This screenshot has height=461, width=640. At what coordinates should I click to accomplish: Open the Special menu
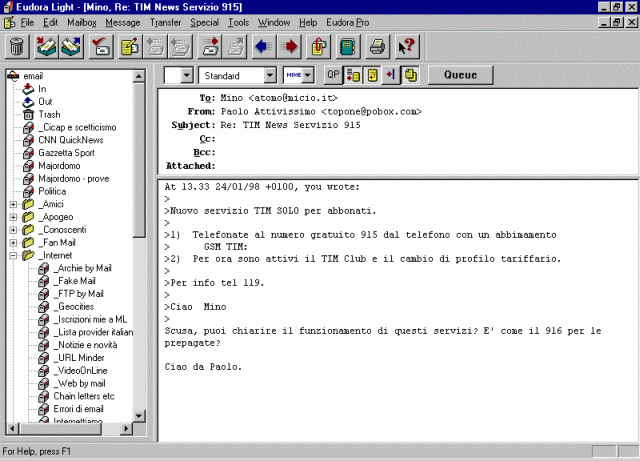point(204,22)
